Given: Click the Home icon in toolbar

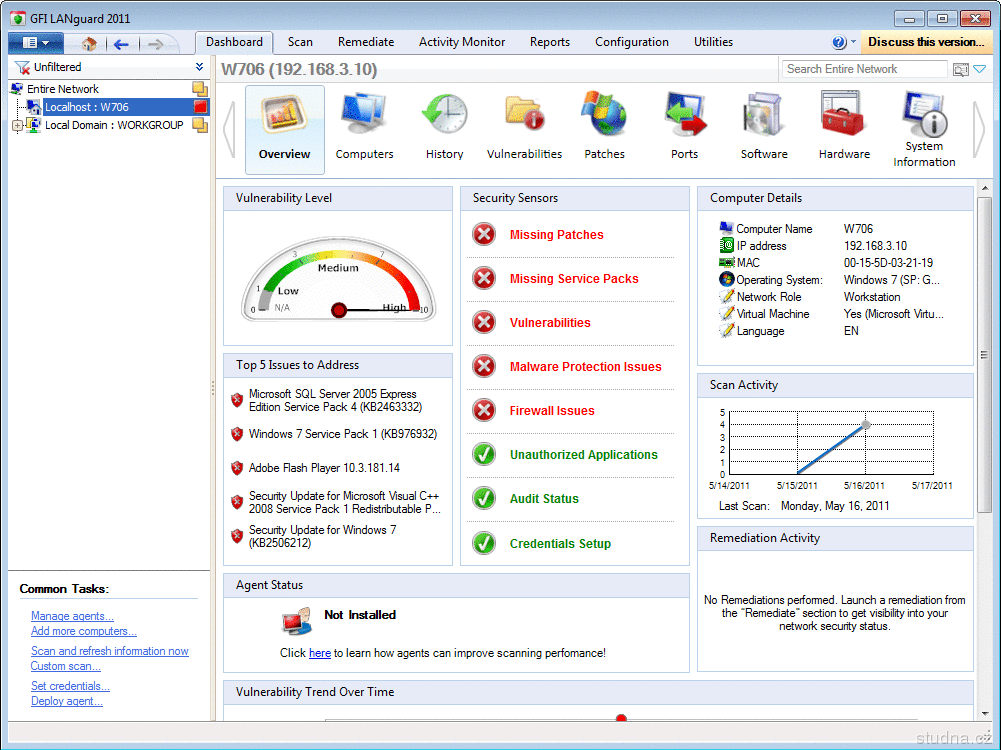Looking at the screenshot, I should click(89, 43).
